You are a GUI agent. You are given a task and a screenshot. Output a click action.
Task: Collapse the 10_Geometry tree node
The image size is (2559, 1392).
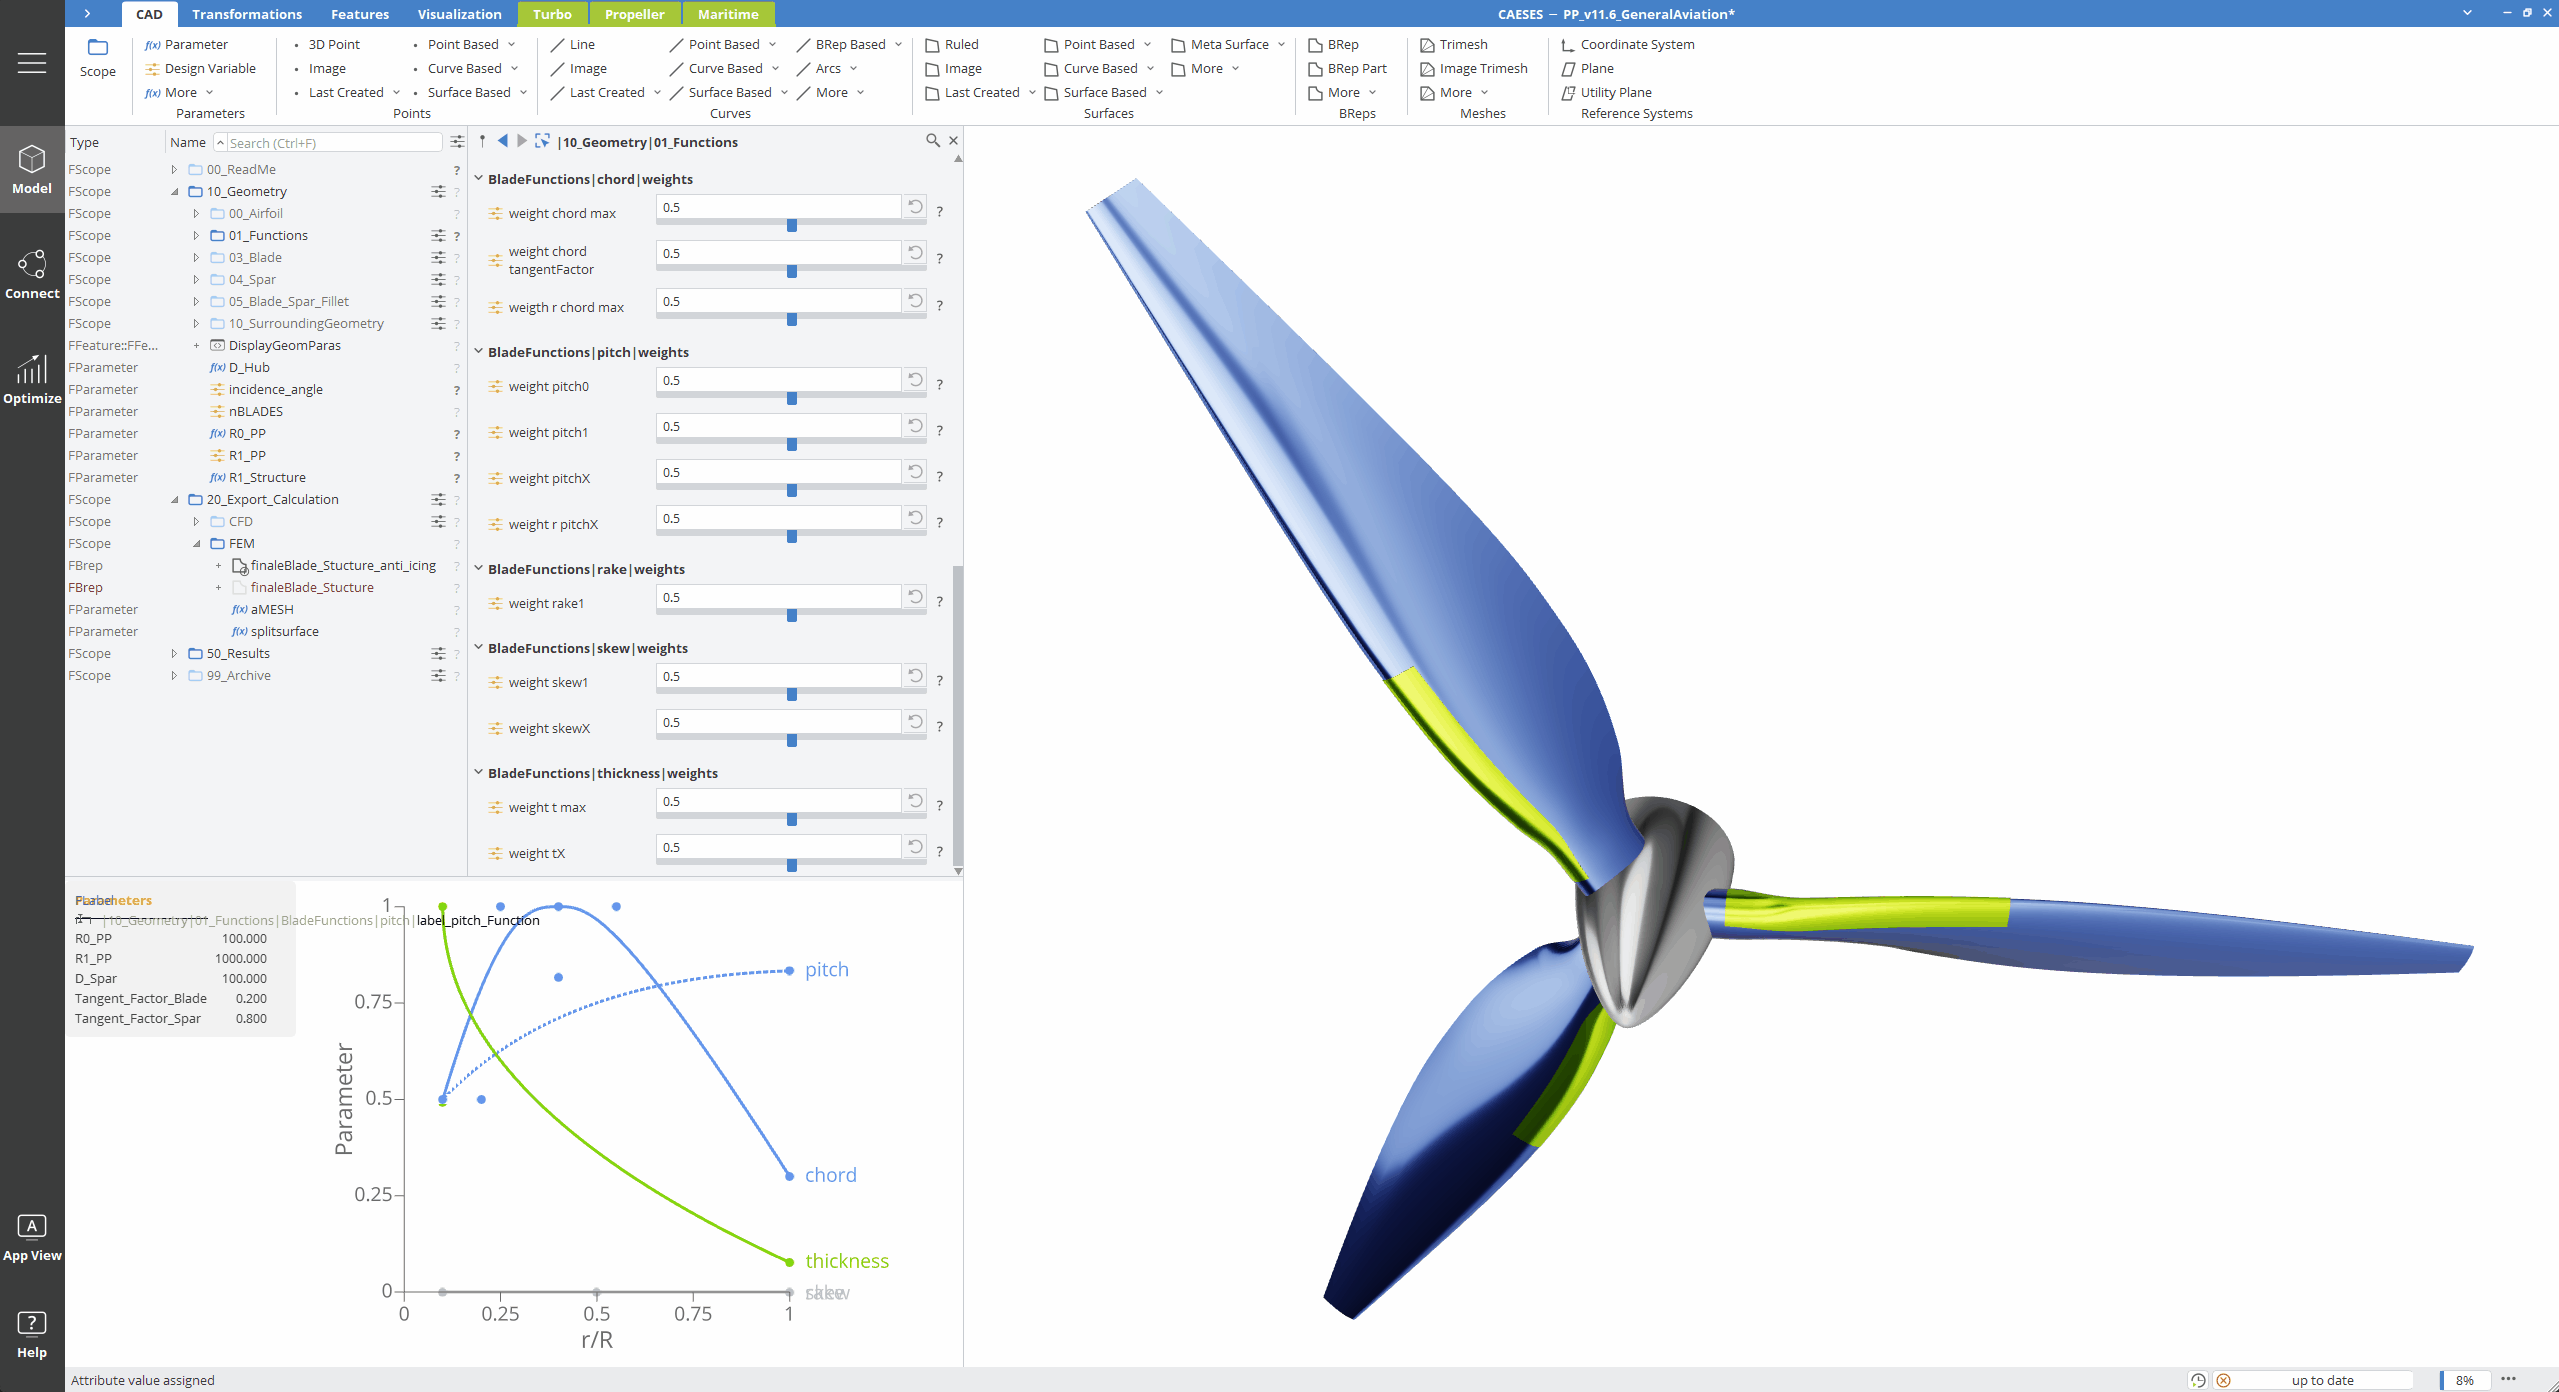pyautogui.click(x=174, y=191)
